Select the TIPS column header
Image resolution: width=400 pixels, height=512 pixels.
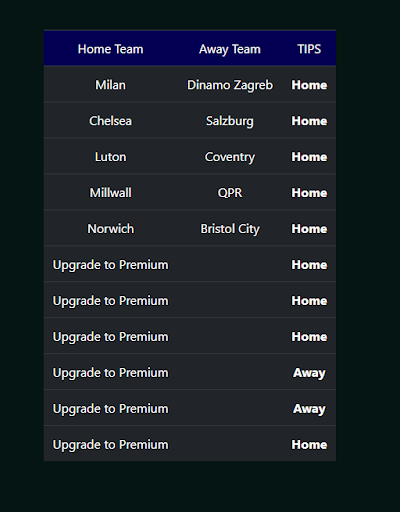click(x=309, y=49)
